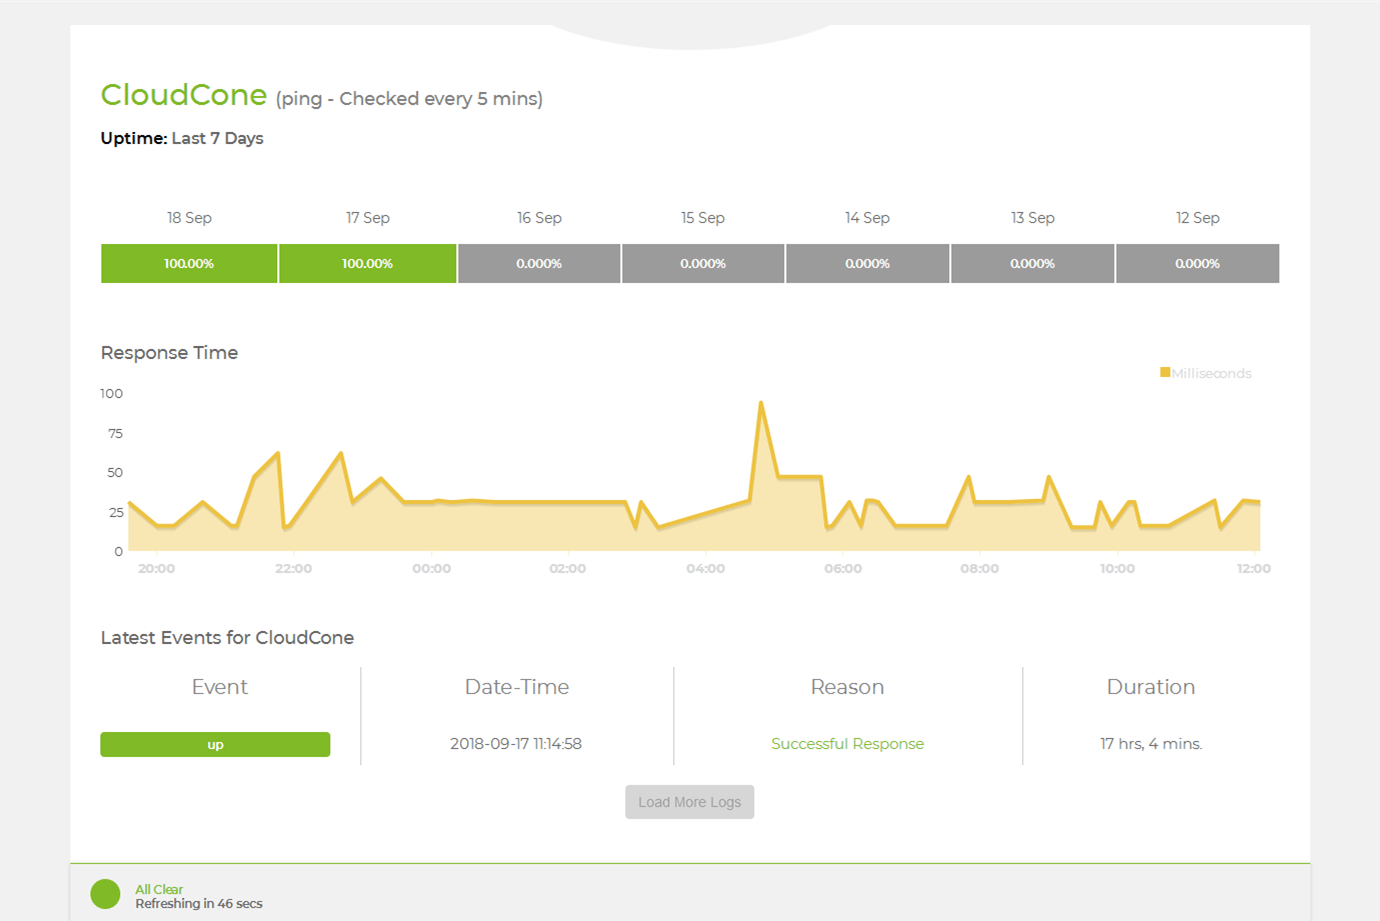Select the 12 Sep 0.000% uptime bar
The width and height of the screenshot is (1380, 921).
1197,264
